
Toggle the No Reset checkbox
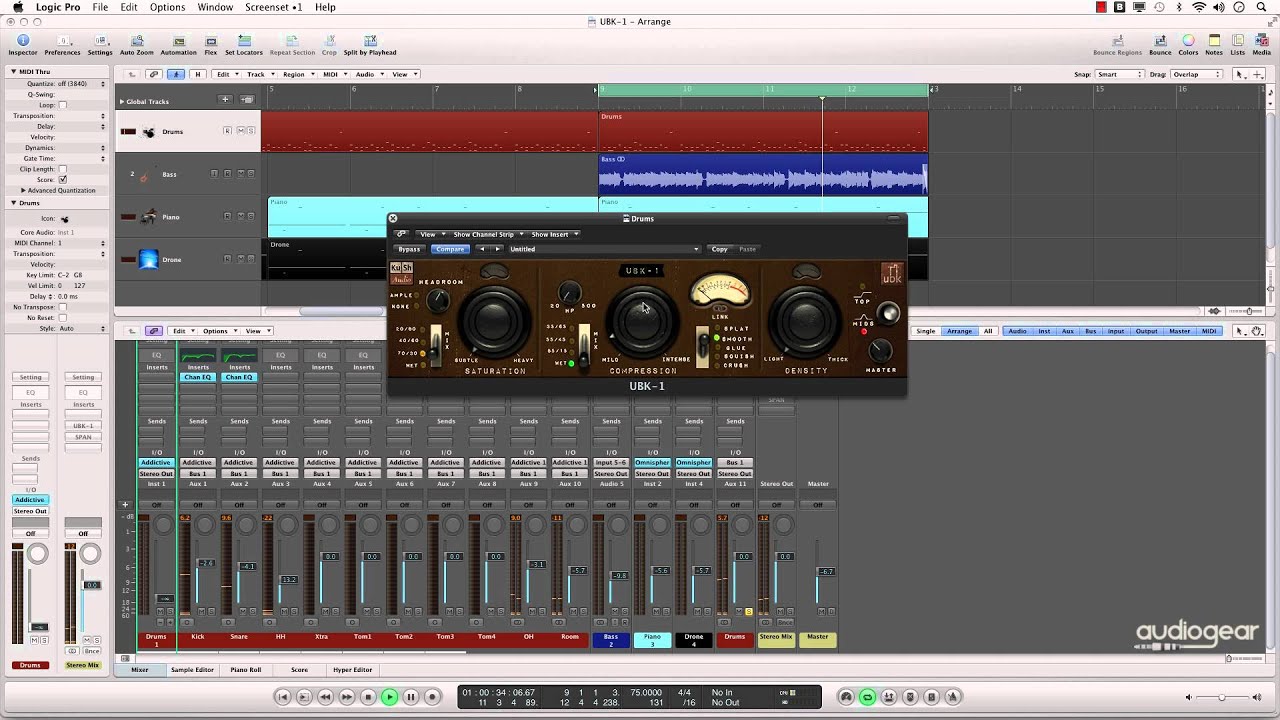(62, 317)
